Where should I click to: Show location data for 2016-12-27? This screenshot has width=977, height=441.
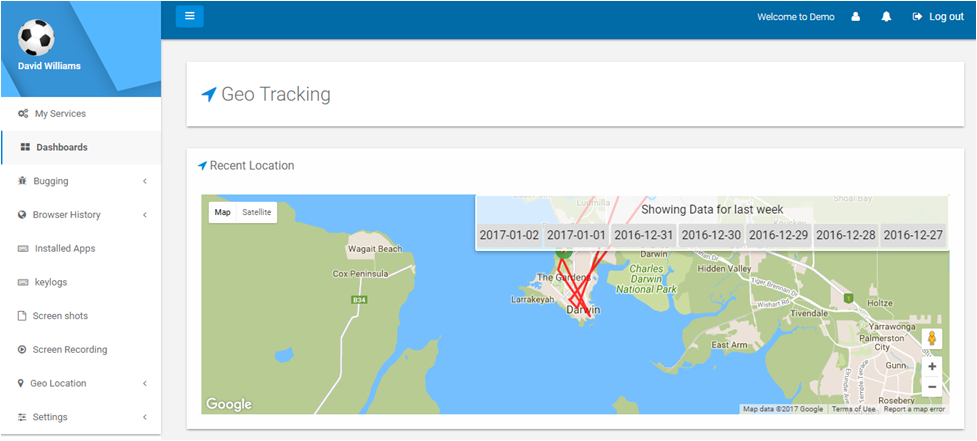(913, 235)
